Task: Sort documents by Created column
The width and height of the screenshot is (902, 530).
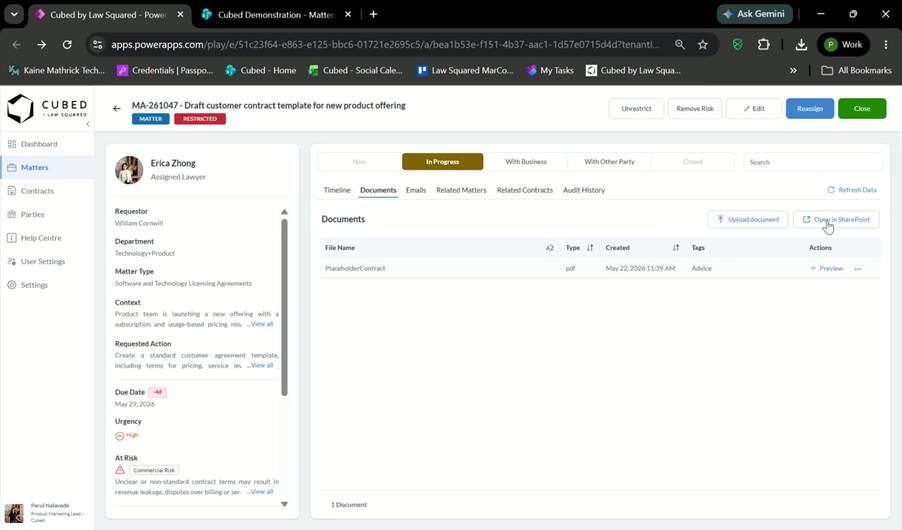Action: pos(676,247)
